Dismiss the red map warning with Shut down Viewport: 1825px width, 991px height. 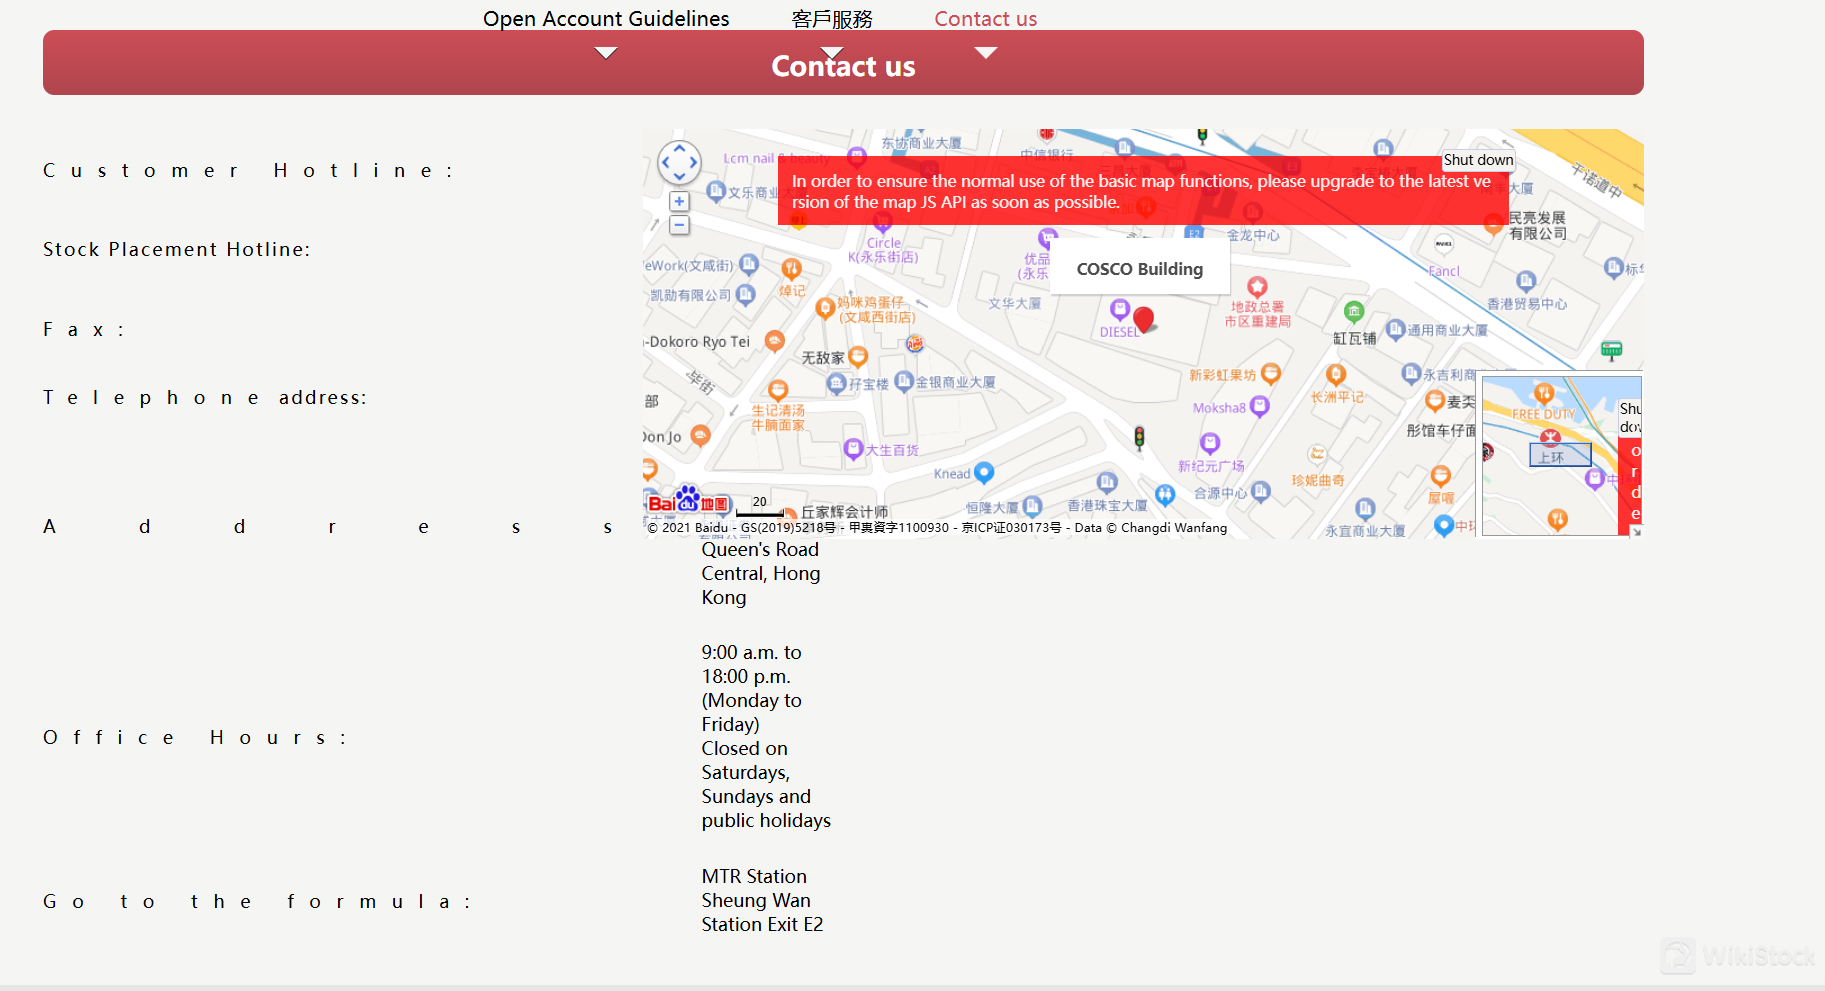[x=1478, y=160]
